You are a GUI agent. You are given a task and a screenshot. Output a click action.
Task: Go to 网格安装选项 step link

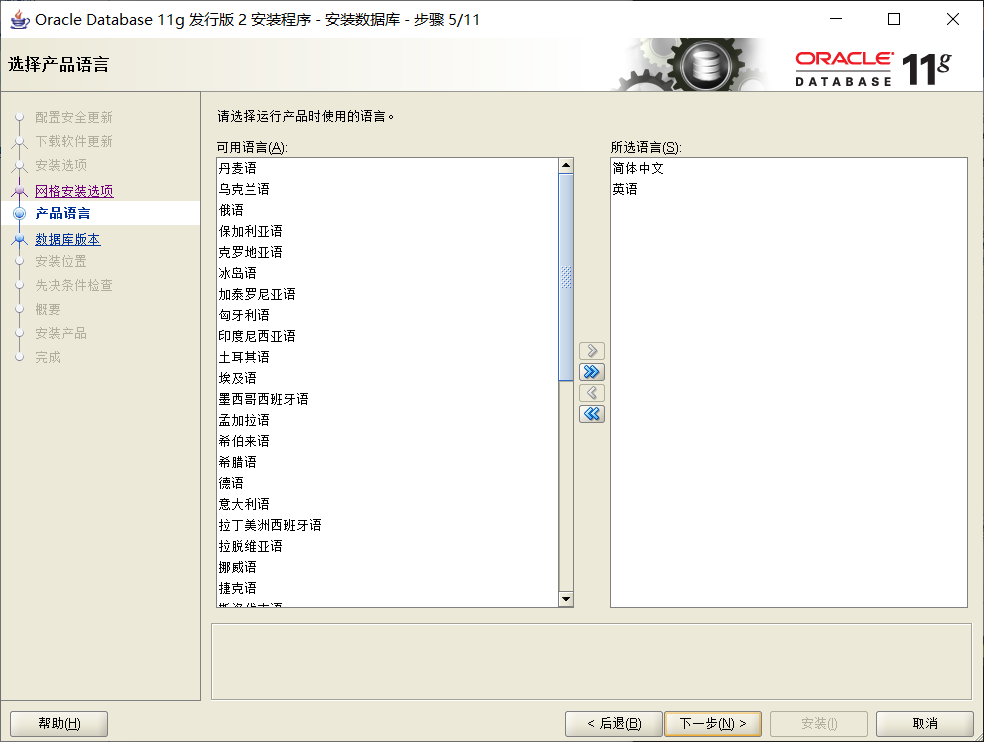point(74,191)
